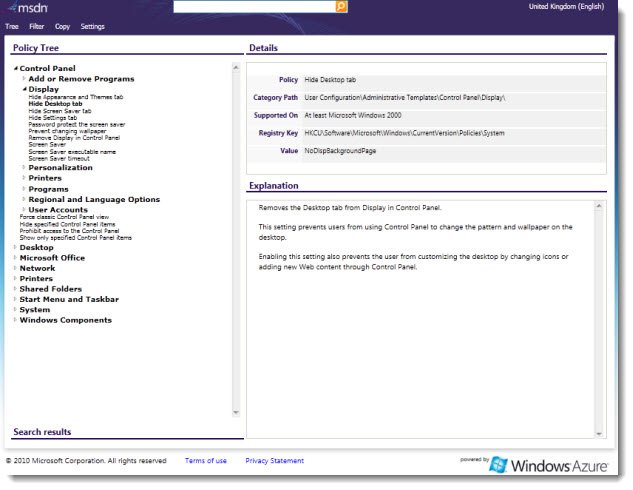The width and height of the screenshot is (633, 490).
Task: Expand the Network tree node
Action: (x=15, y=268)
